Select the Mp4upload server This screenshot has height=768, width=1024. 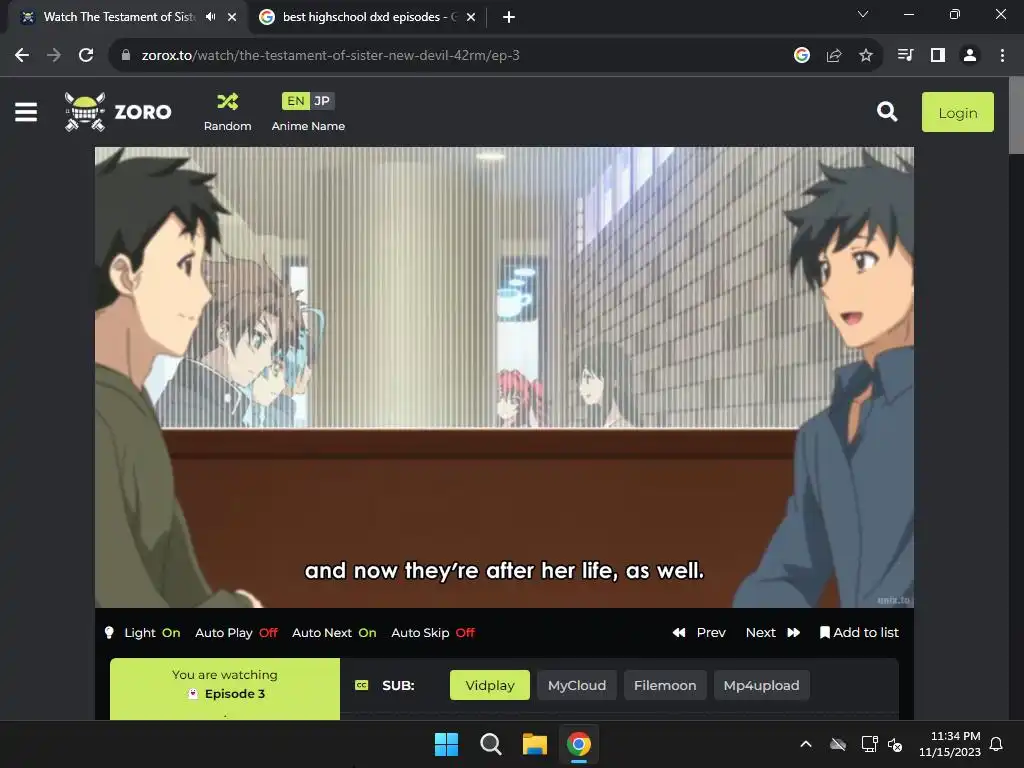click(761, 685)
